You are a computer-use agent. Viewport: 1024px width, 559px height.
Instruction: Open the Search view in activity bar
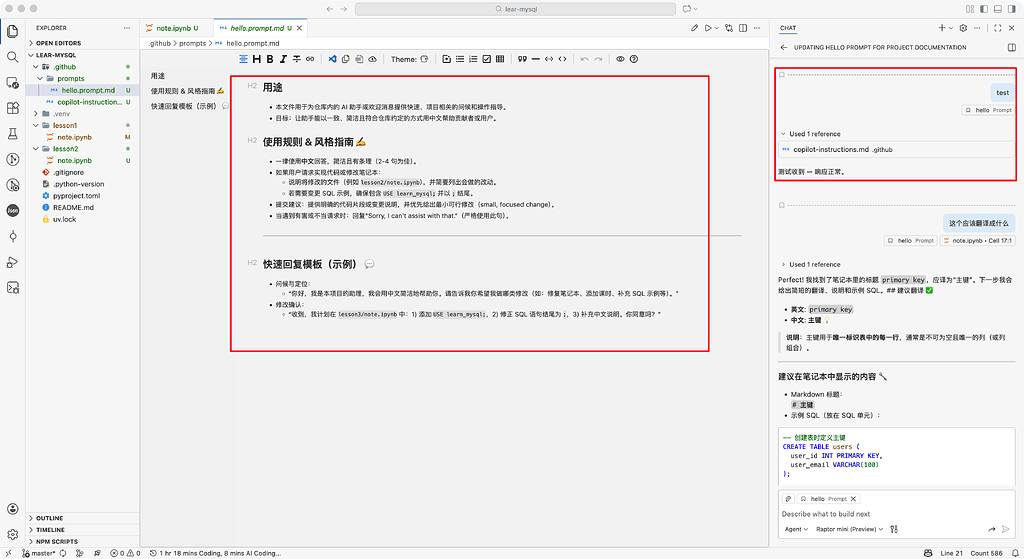[x=12, y=57]
